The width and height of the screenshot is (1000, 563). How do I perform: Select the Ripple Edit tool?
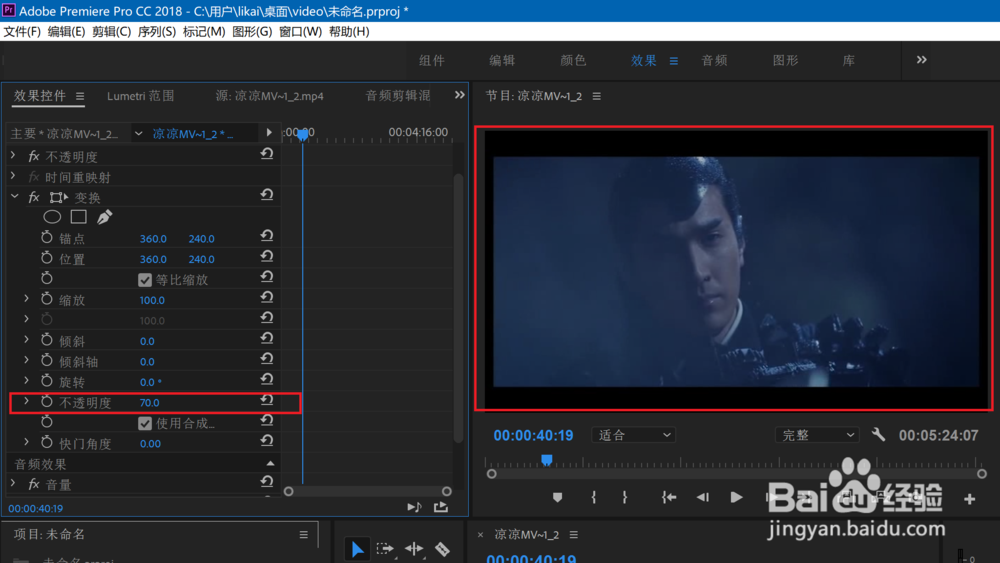[414, 549]
